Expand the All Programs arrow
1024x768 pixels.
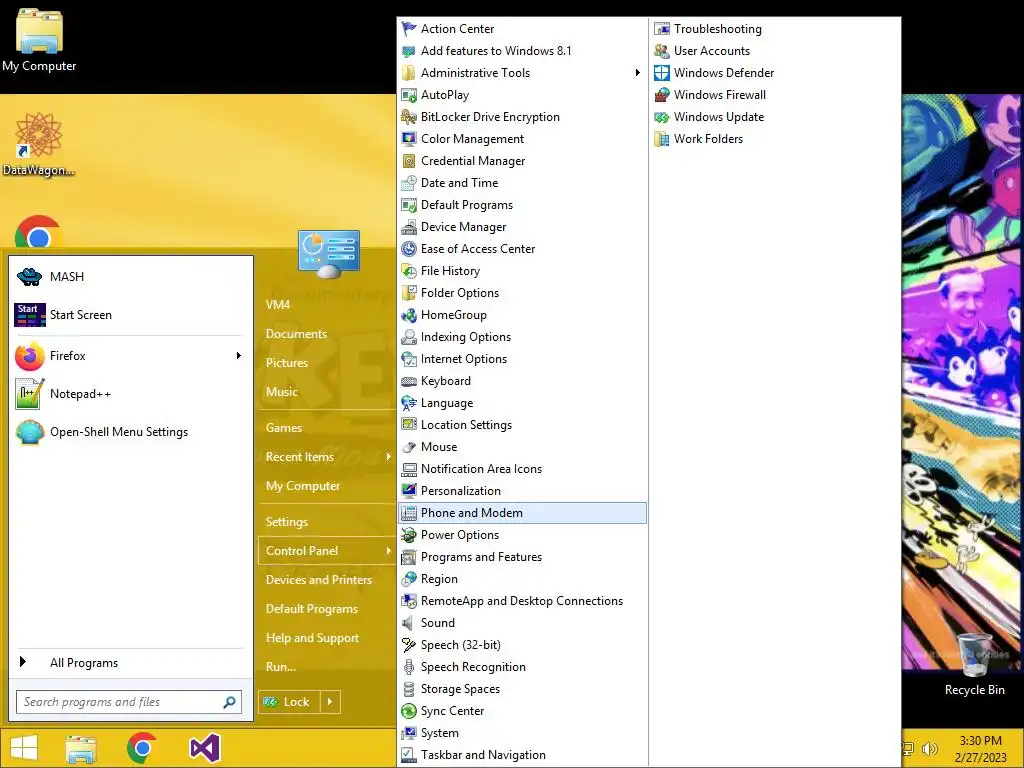tap(23, 662)
